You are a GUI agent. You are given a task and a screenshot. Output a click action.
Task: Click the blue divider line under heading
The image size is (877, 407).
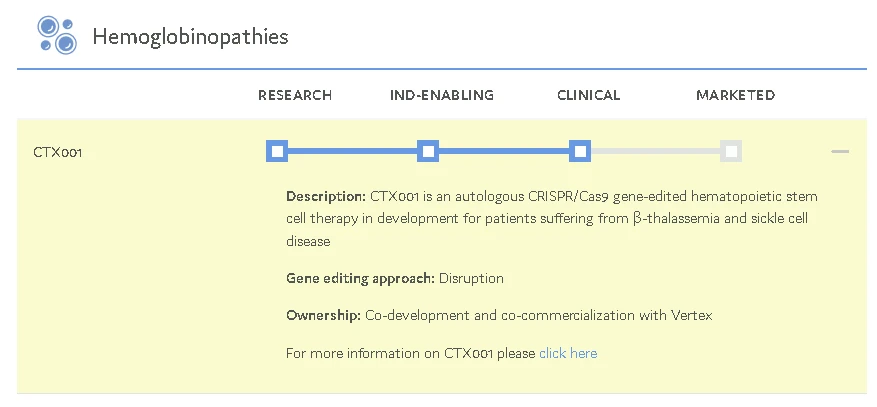[441, 69]
